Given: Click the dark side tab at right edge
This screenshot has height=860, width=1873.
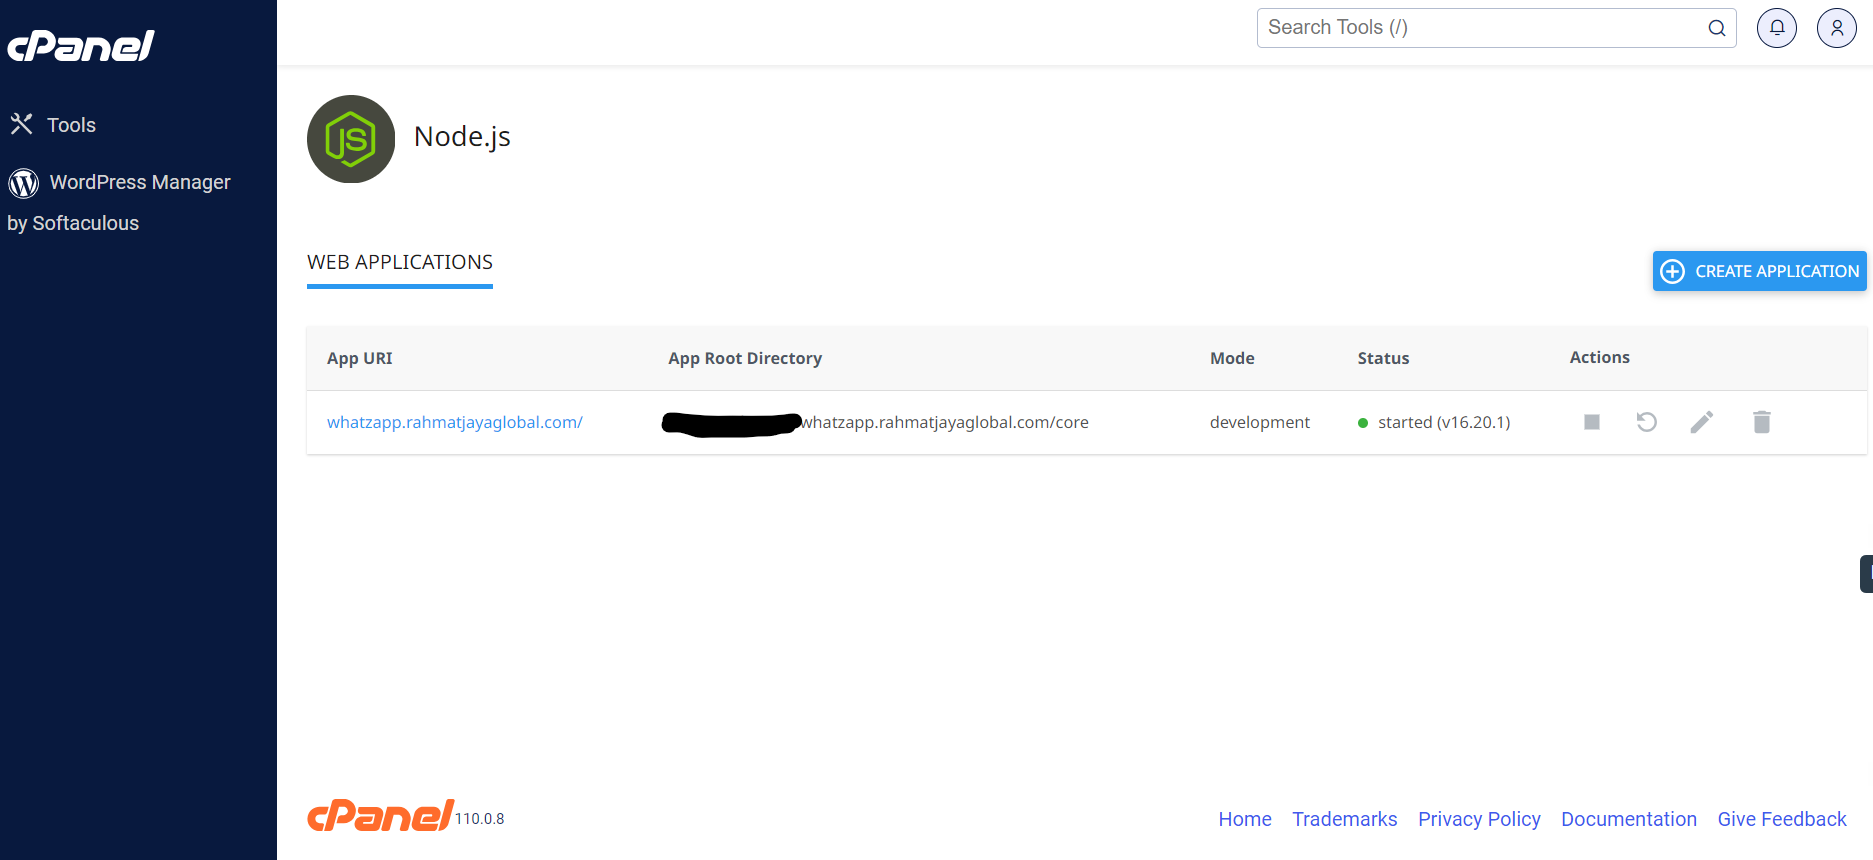Looking at the screenshot, I should click(x=1866, y=574).
